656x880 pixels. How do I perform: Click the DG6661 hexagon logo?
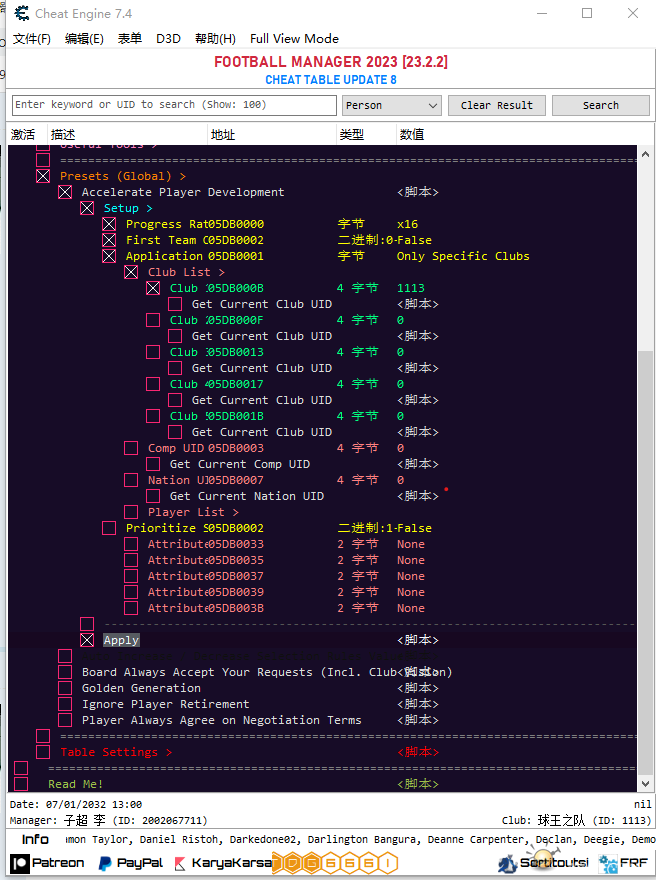(335, 863)
